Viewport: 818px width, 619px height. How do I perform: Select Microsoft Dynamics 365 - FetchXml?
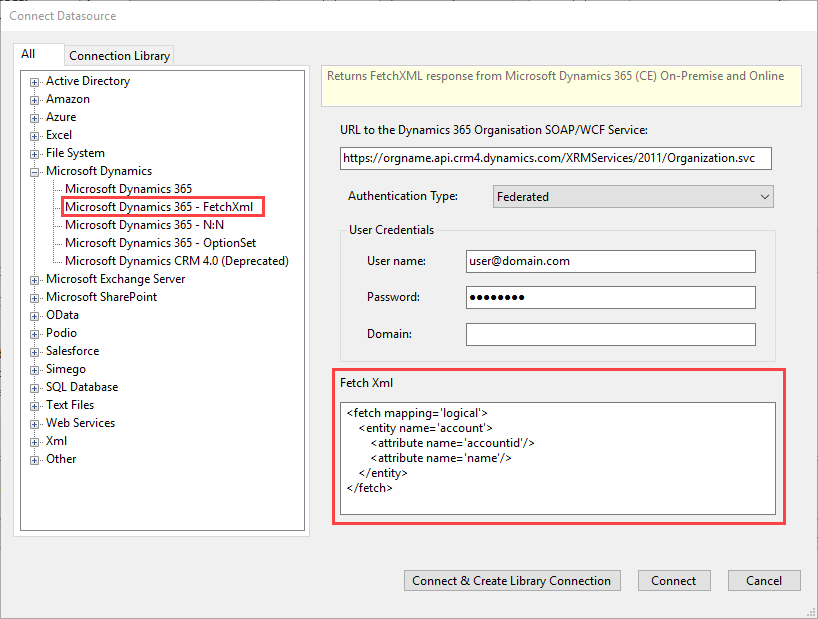point(159,207)
